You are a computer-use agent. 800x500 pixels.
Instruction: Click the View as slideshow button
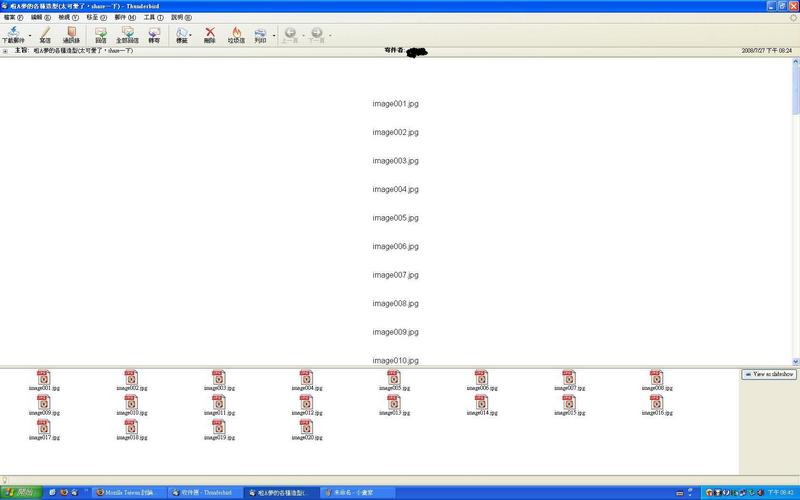point(769,374)
